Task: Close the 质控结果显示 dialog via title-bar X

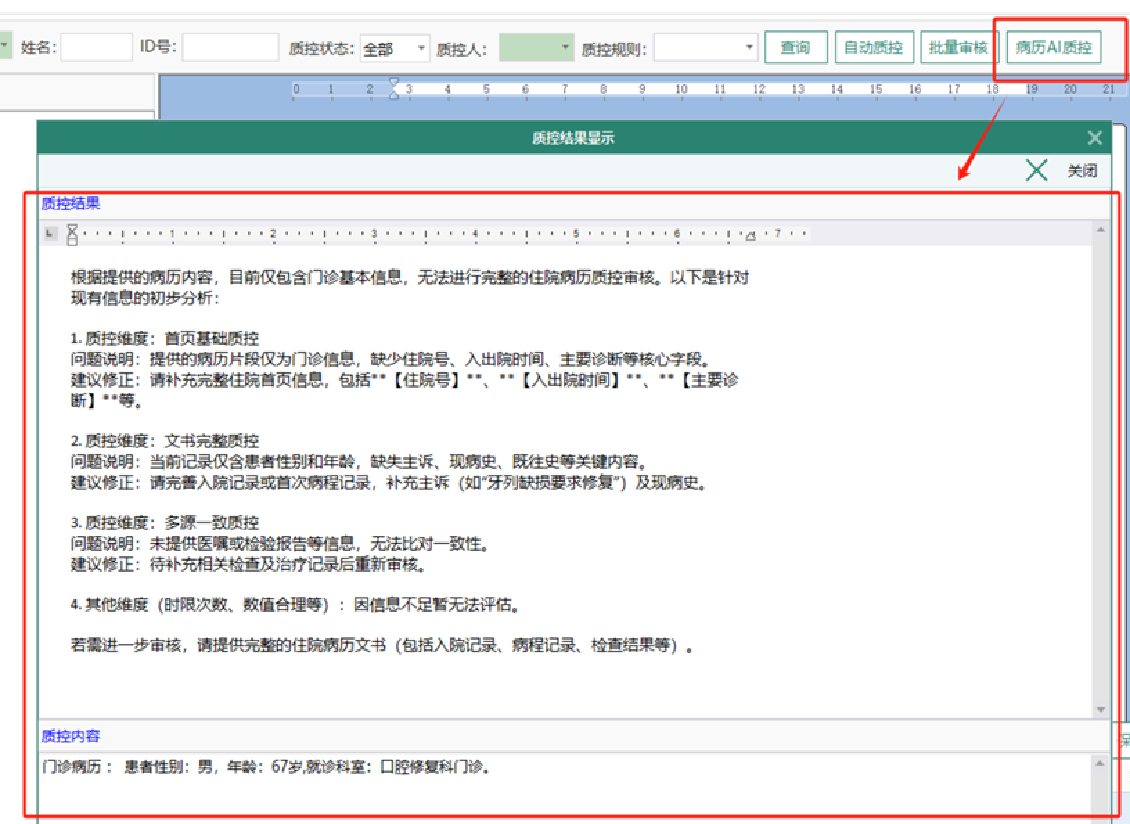Action: point(1094,138)
